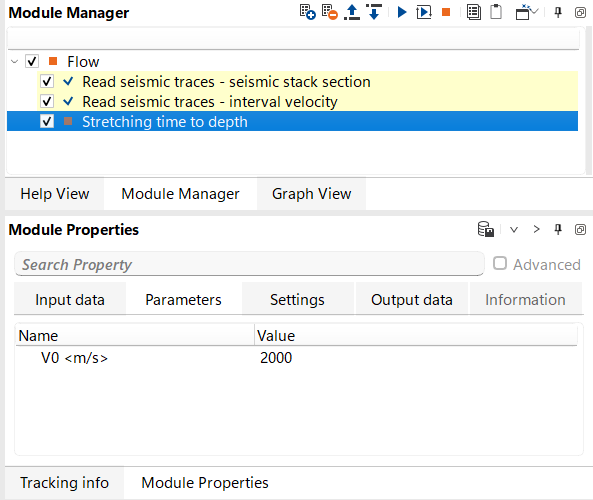
Task: Enable the Advanced checkbox
Action: (500, 263)
